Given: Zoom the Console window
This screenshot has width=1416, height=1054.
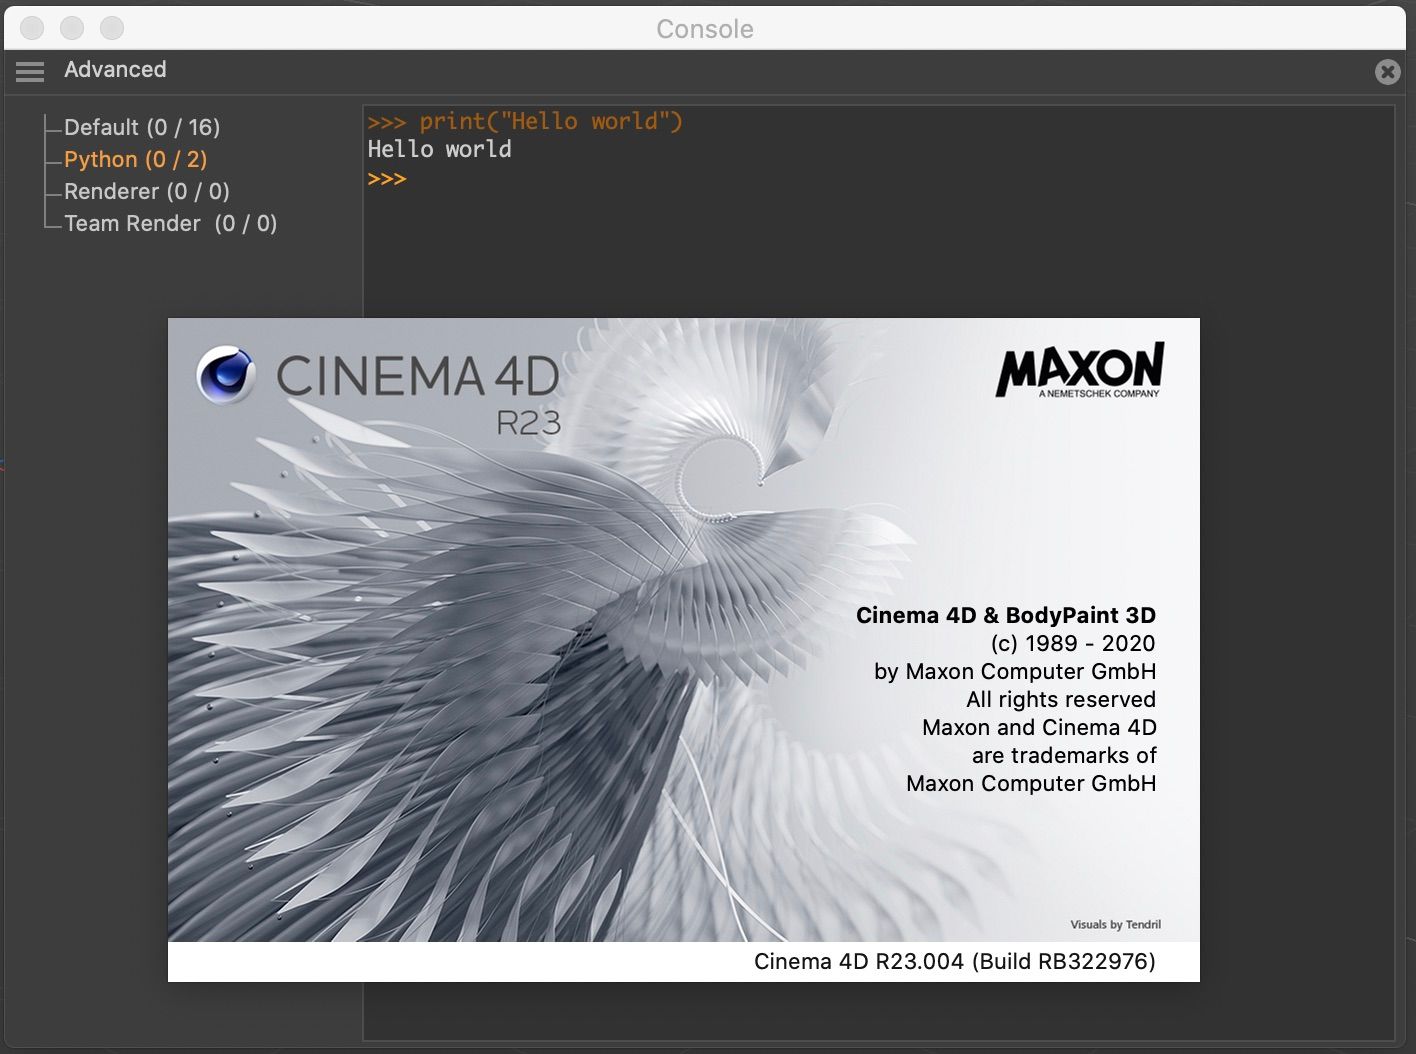Looking at the screenshot, I should tap(112, 28).
